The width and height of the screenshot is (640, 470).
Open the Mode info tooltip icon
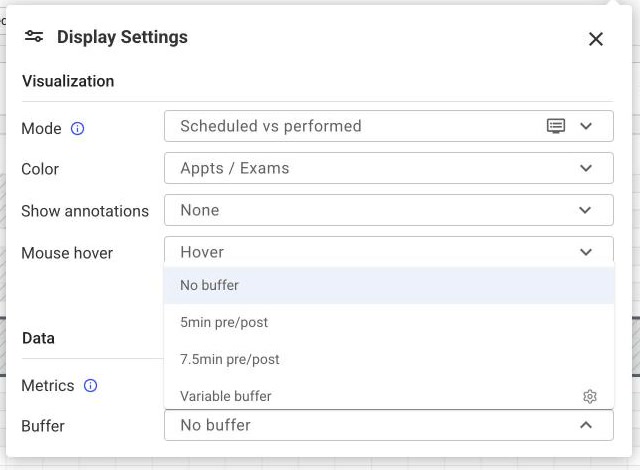78,129
